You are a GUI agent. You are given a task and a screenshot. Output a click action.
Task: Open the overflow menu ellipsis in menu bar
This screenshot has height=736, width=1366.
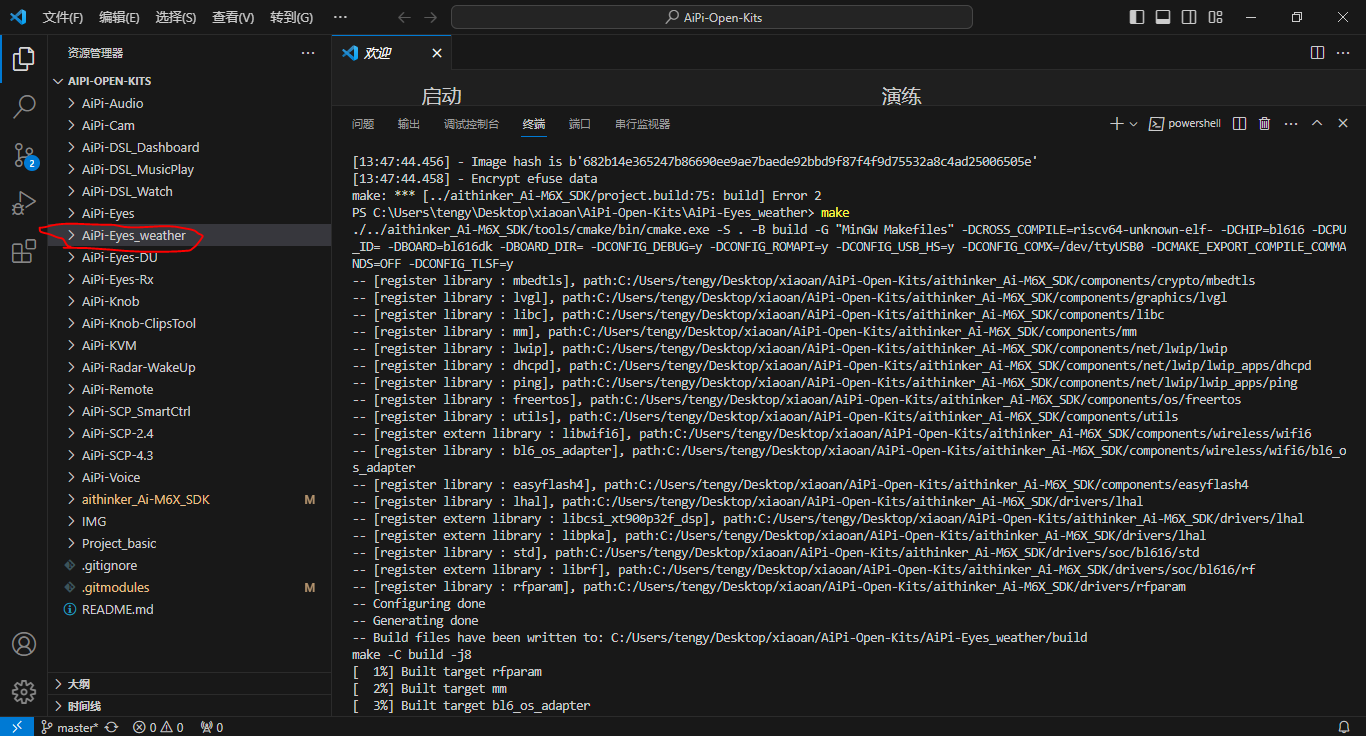point(340,17)
